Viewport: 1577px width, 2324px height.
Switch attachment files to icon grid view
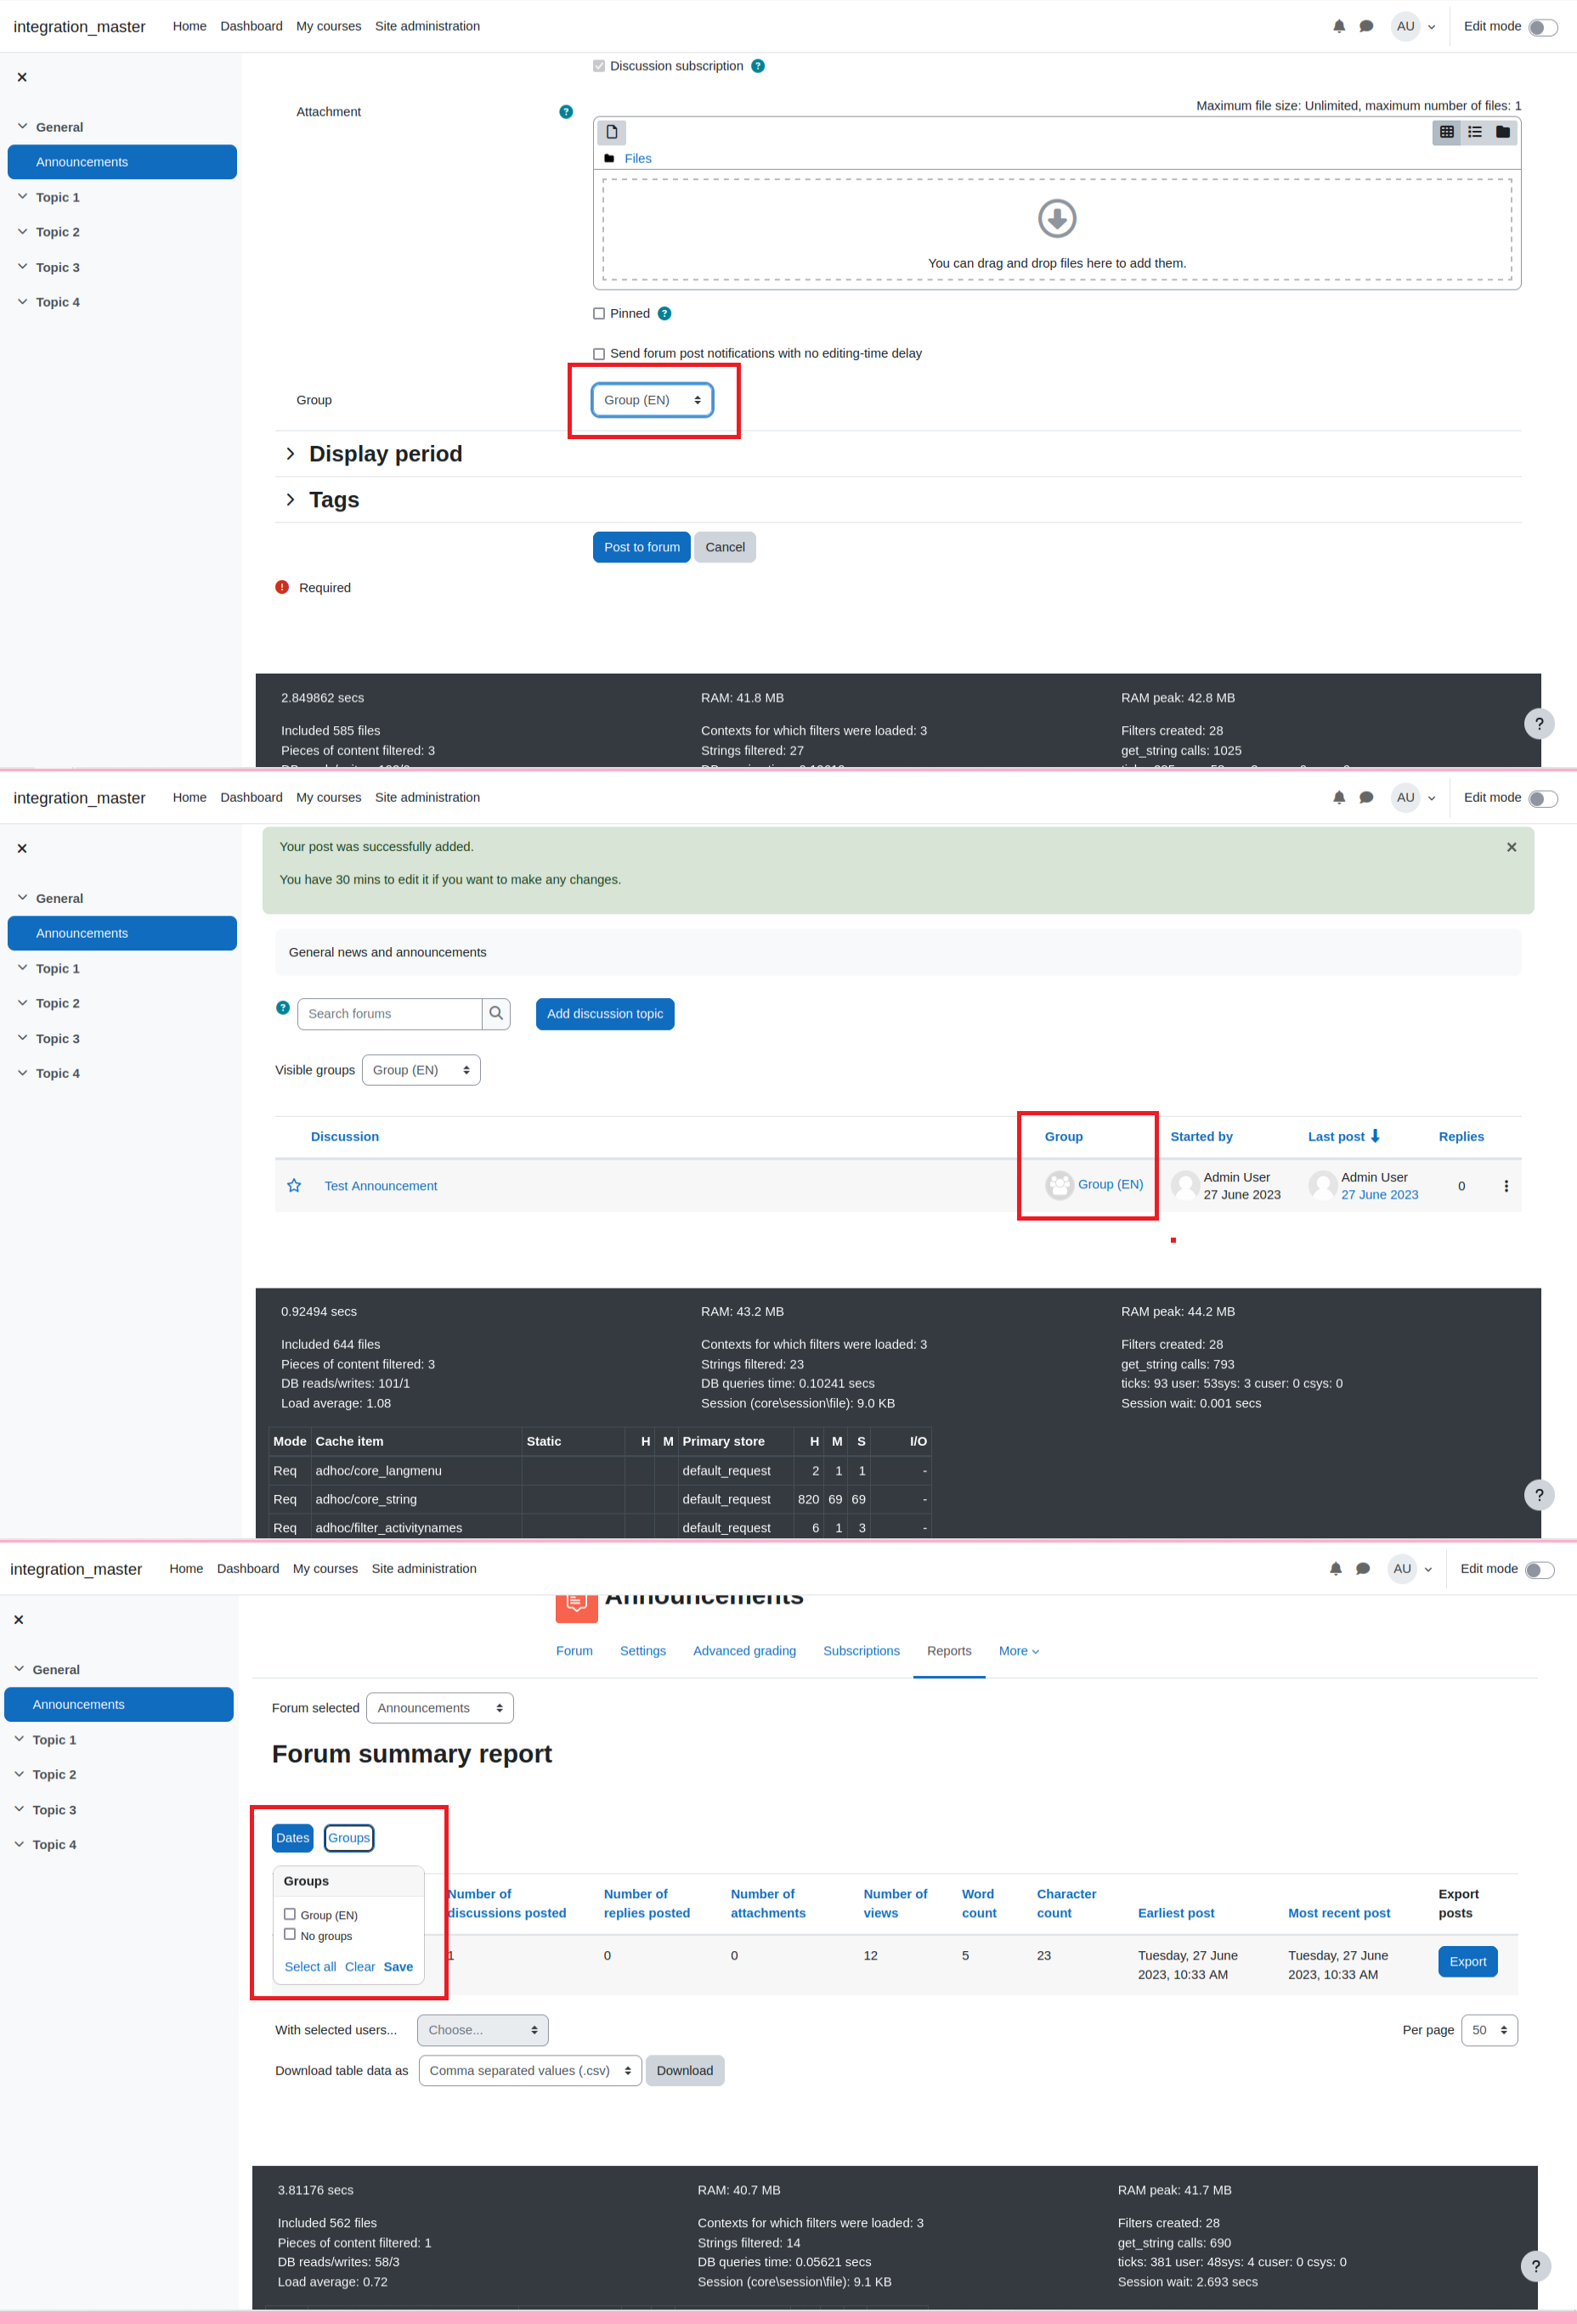[1446, 132]
